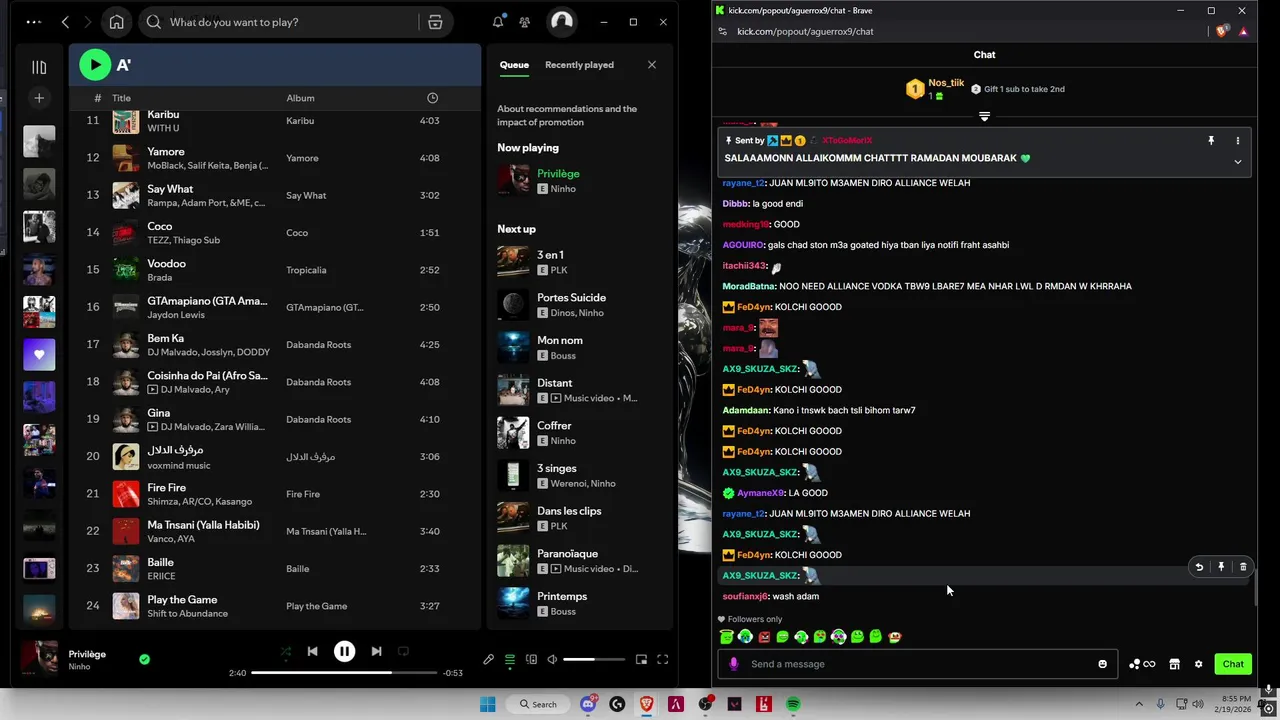Screen dimensions: 1280x720
Task: Reply to the hovered AX9_SKUZA_SKZ message
Action: pos(1199,567)
